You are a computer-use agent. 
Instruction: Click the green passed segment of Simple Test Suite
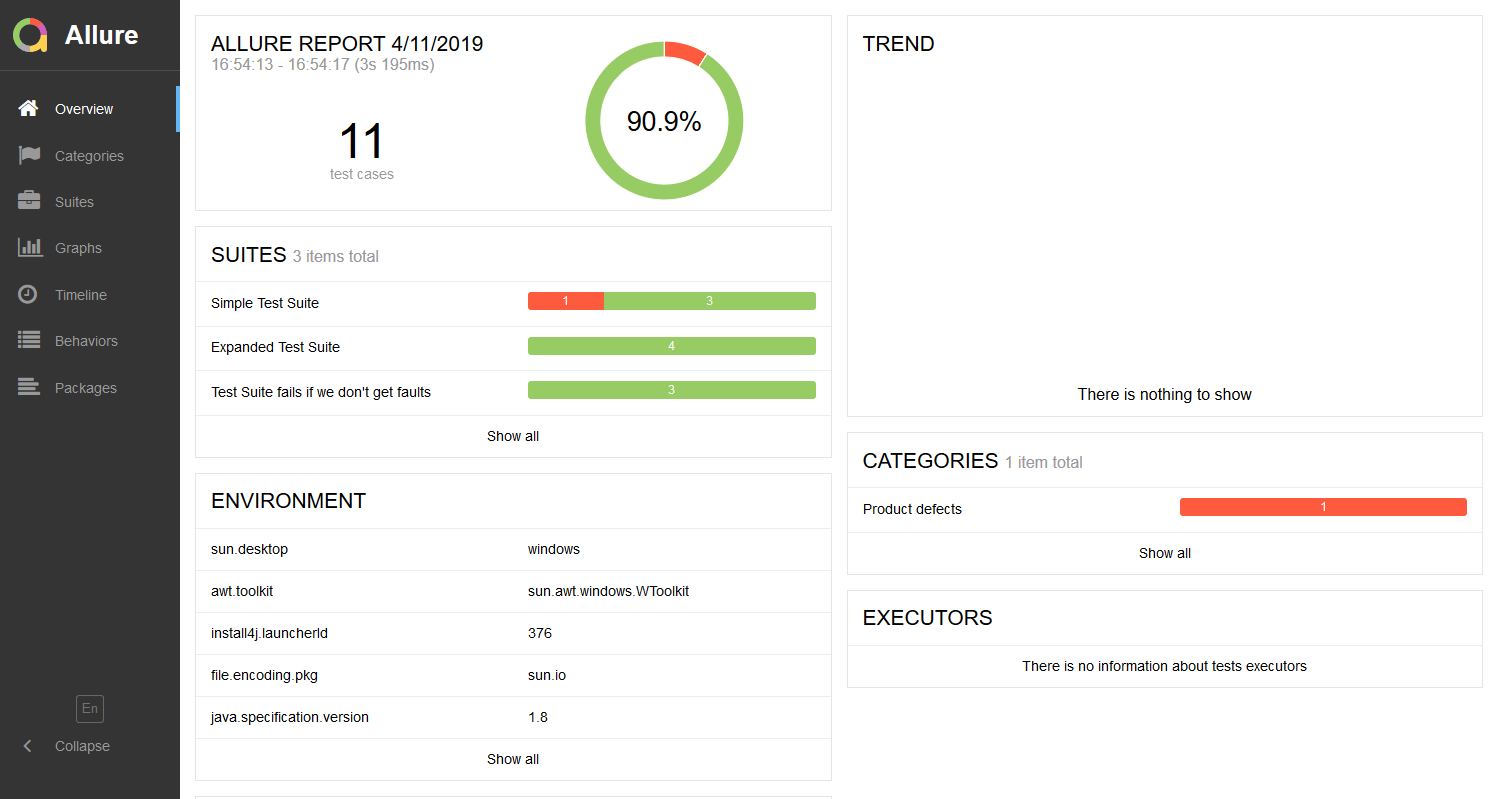[x=710, y=301]
